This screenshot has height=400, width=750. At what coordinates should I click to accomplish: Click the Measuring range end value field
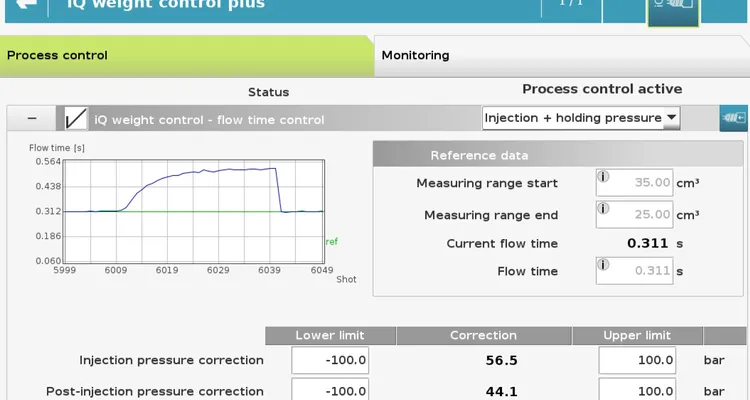(640, 215)
